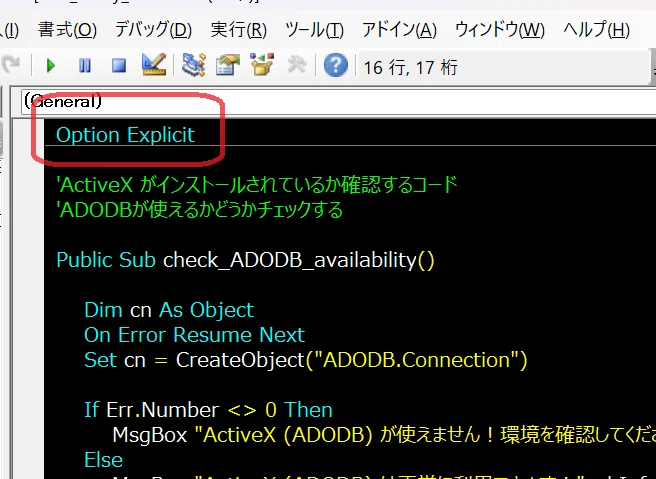This screenshot has width=656, height=479.
Task: Click the redo arrow icon
Action: tap(10, 65)
